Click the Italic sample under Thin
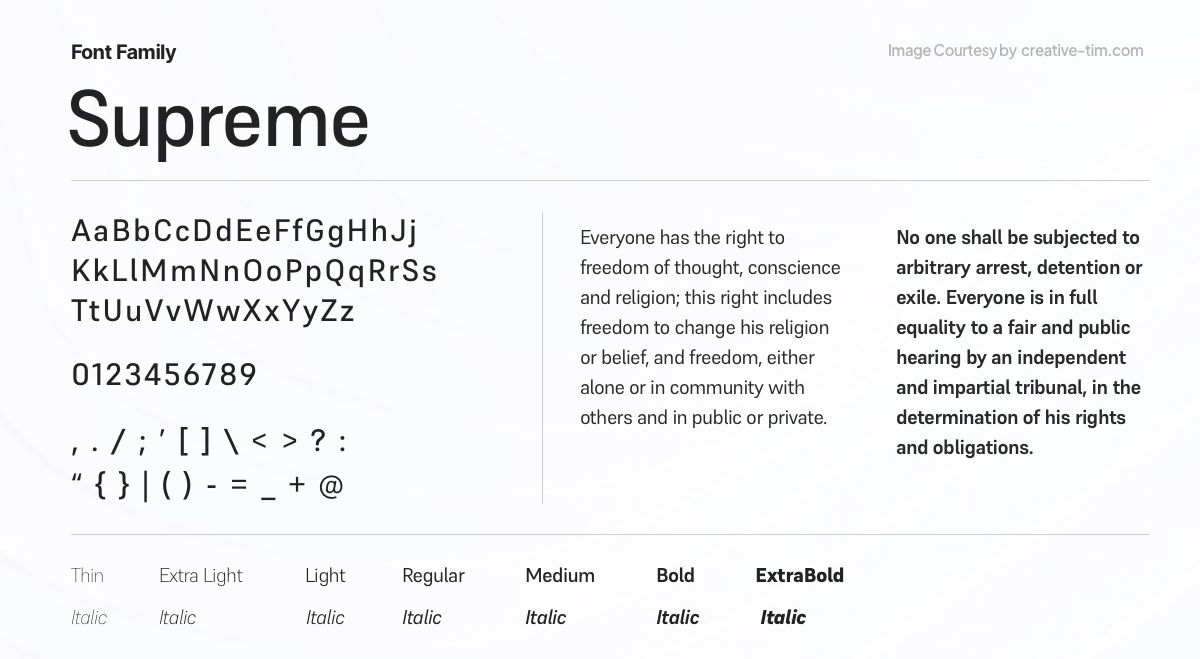 point(88,618)
